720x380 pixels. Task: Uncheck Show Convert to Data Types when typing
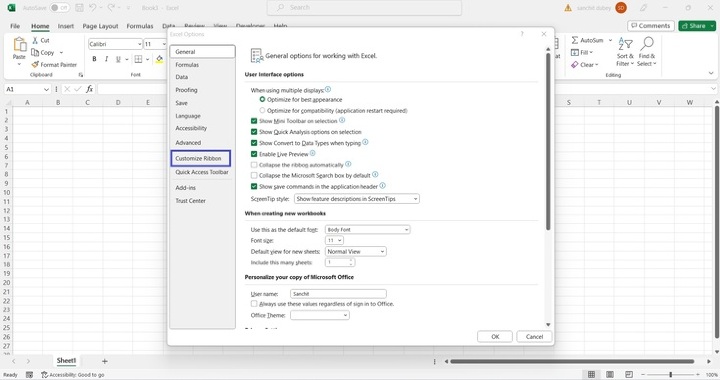[254, 143]
